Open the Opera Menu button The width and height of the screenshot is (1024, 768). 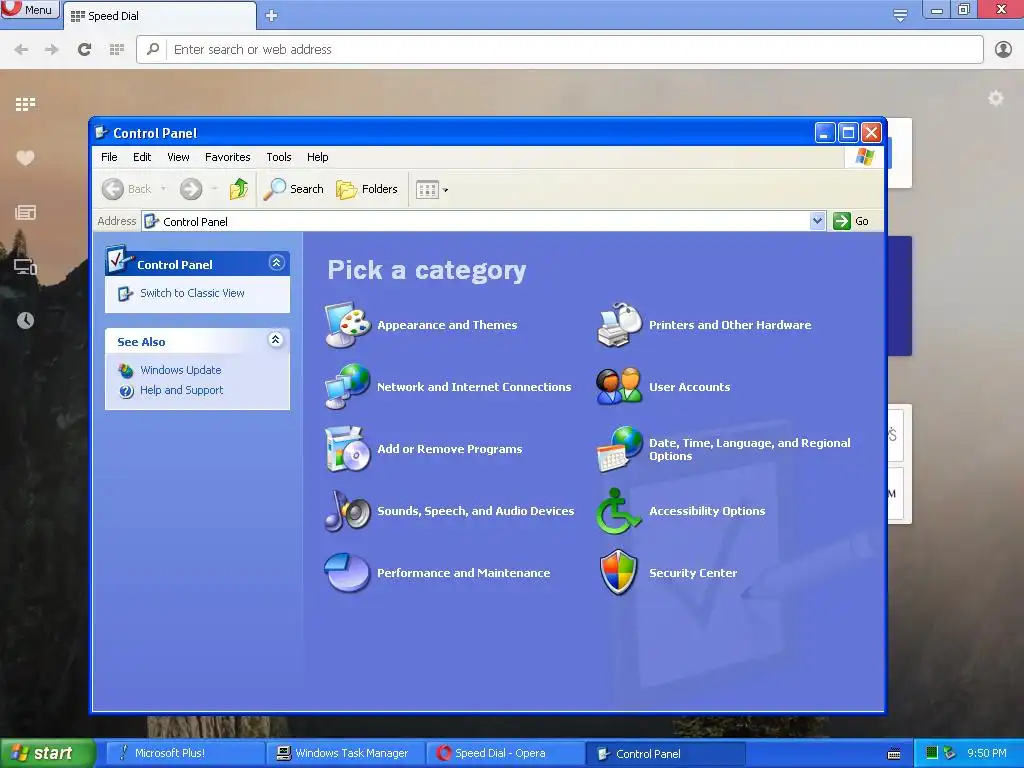coord(30,10)
